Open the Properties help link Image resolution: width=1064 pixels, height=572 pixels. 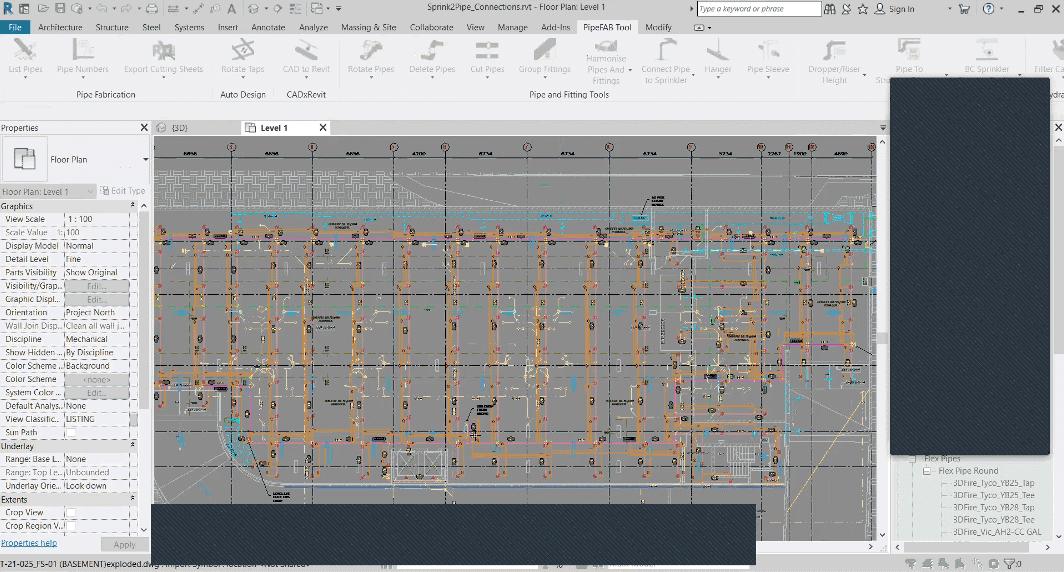click(29, 543)
